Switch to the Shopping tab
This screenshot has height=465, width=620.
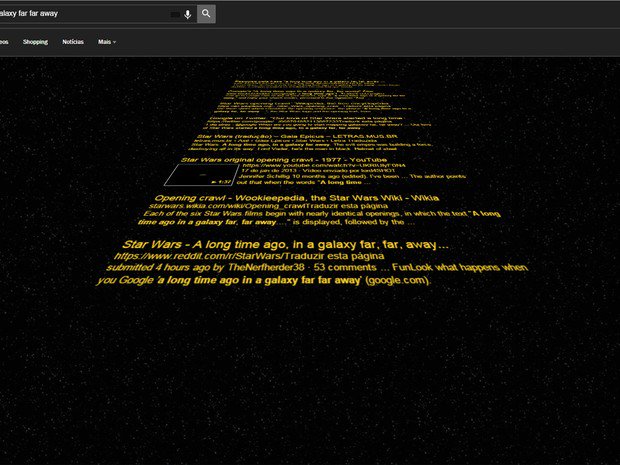(x=35, y=42)
